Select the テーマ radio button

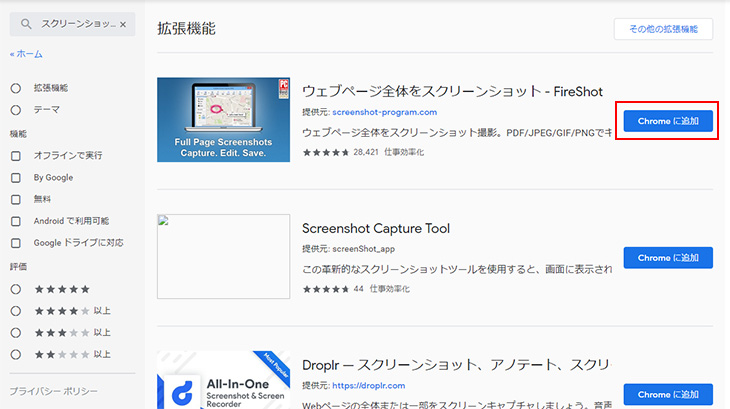16,111
